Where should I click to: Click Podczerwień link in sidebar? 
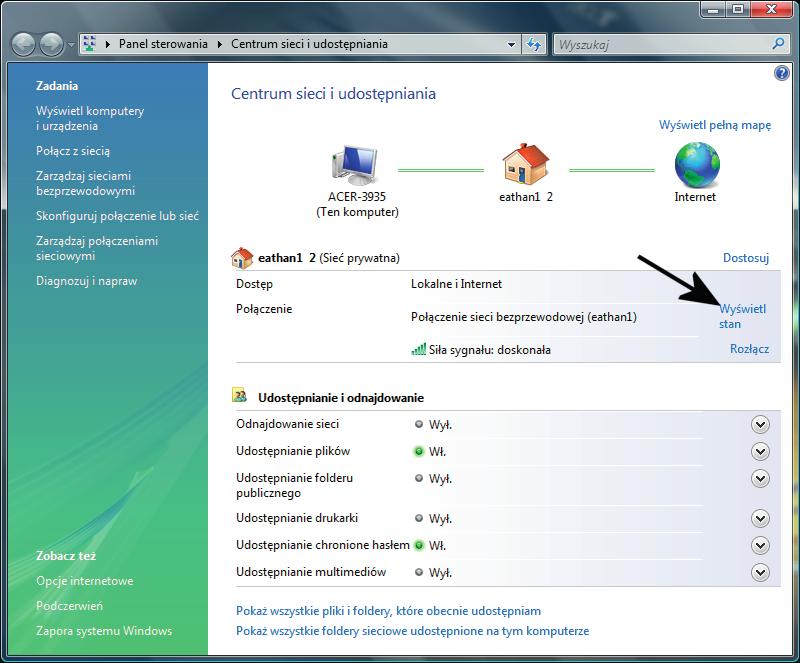tap(69, 606)
